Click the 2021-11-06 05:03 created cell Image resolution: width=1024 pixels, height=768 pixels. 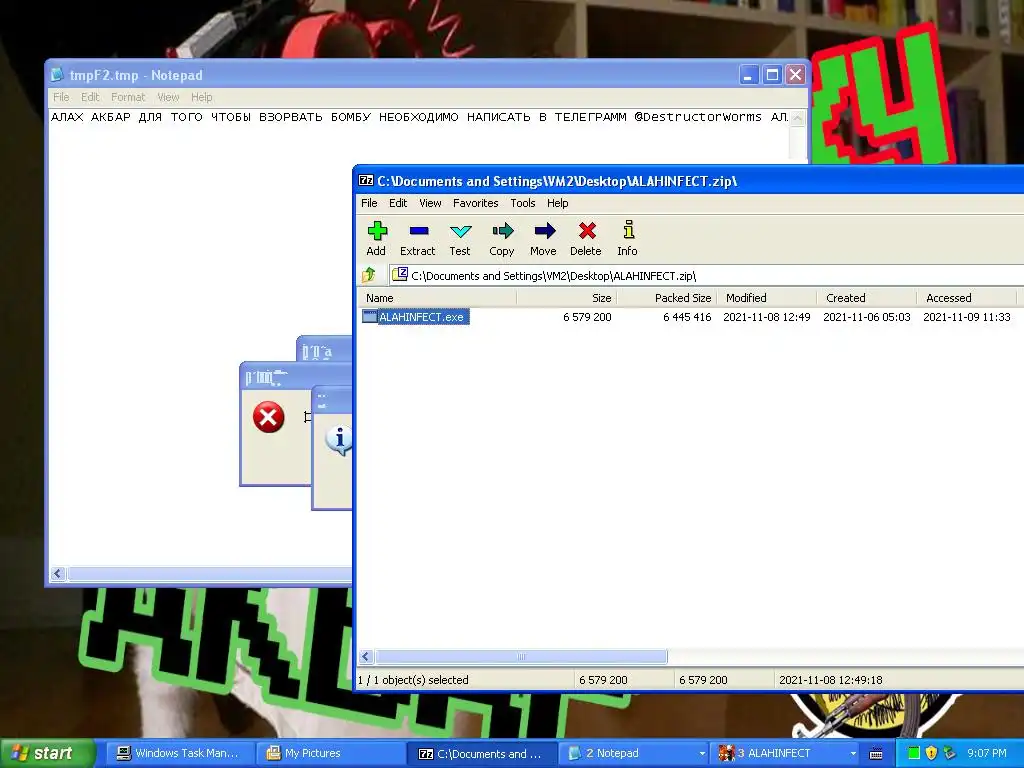coord(867,317)
